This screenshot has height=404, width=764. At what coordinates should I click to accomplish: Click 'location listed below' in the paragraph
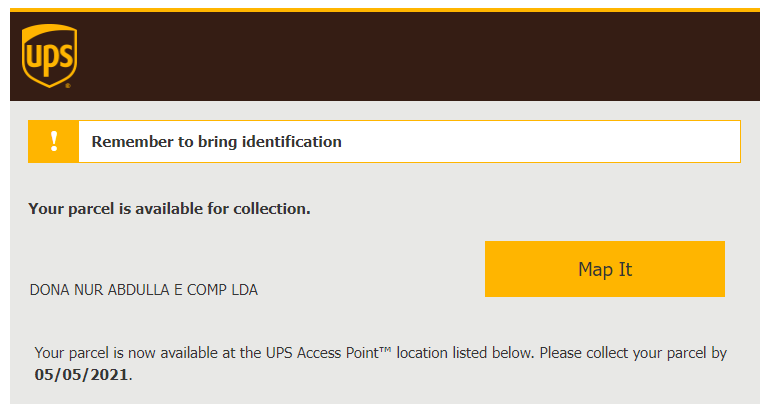[463, 352]
